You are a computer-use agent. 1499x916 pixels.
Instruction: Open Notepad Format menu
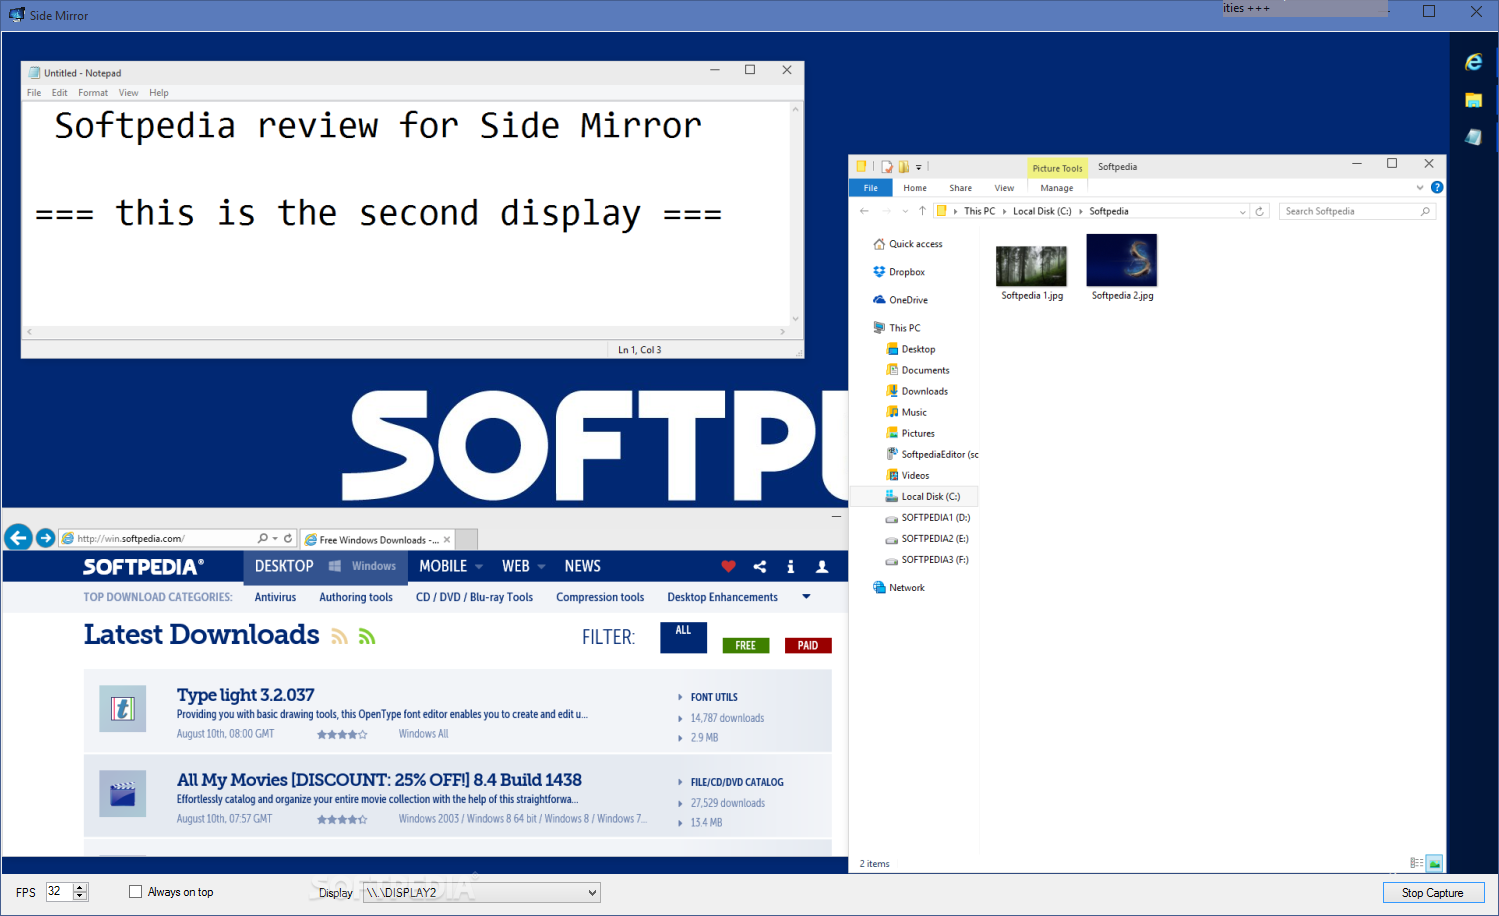[93, 92]
